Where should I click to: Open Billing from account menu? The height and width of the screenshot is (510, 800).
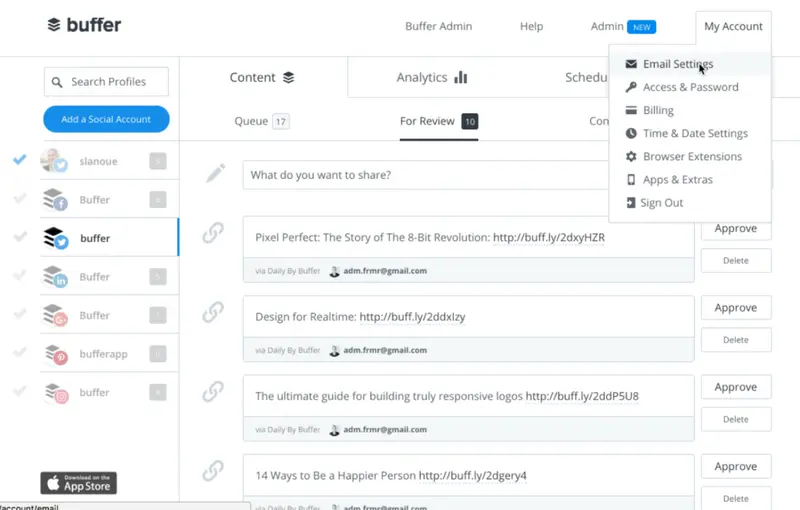coord(657,110)
